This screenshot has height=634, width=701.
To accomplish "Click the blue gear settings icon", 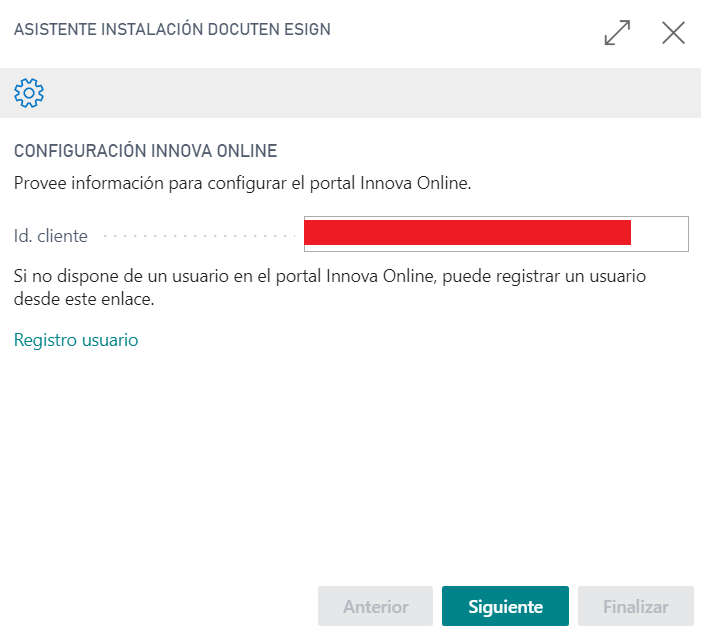I will pos(29,93).
